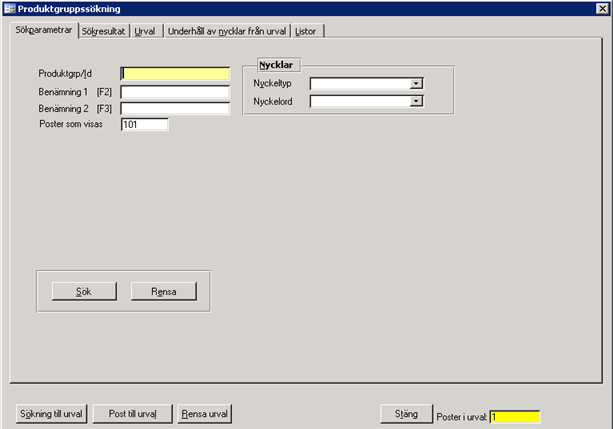The width and height of the screenshot is (613, 429).
Task: Go to Underhåll av nycklar från urval tab
Action: point(227,31)
